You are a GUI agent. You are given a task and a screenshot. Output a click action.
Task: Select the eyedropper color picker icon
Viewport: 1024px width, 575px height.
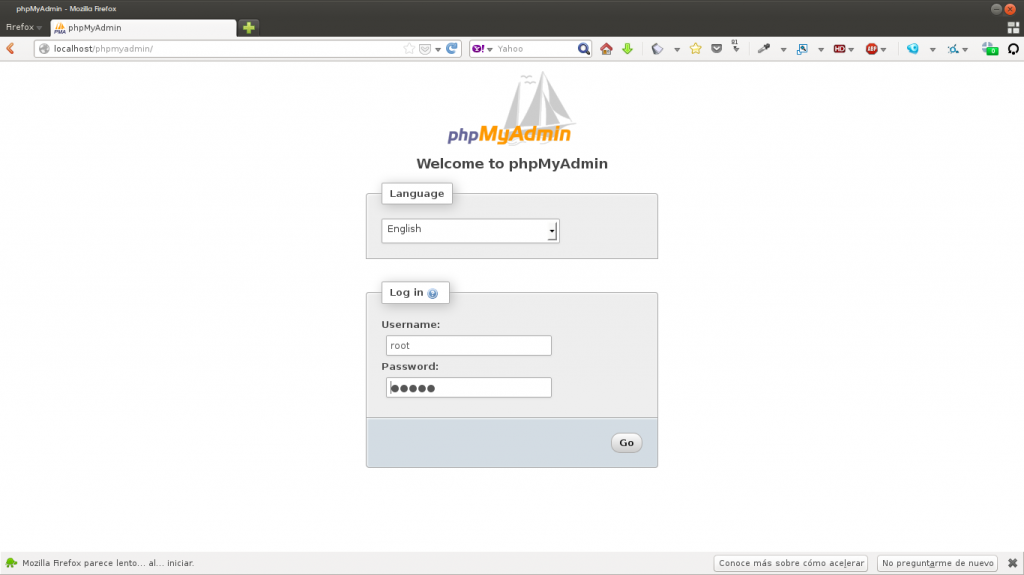coord(763,48)
